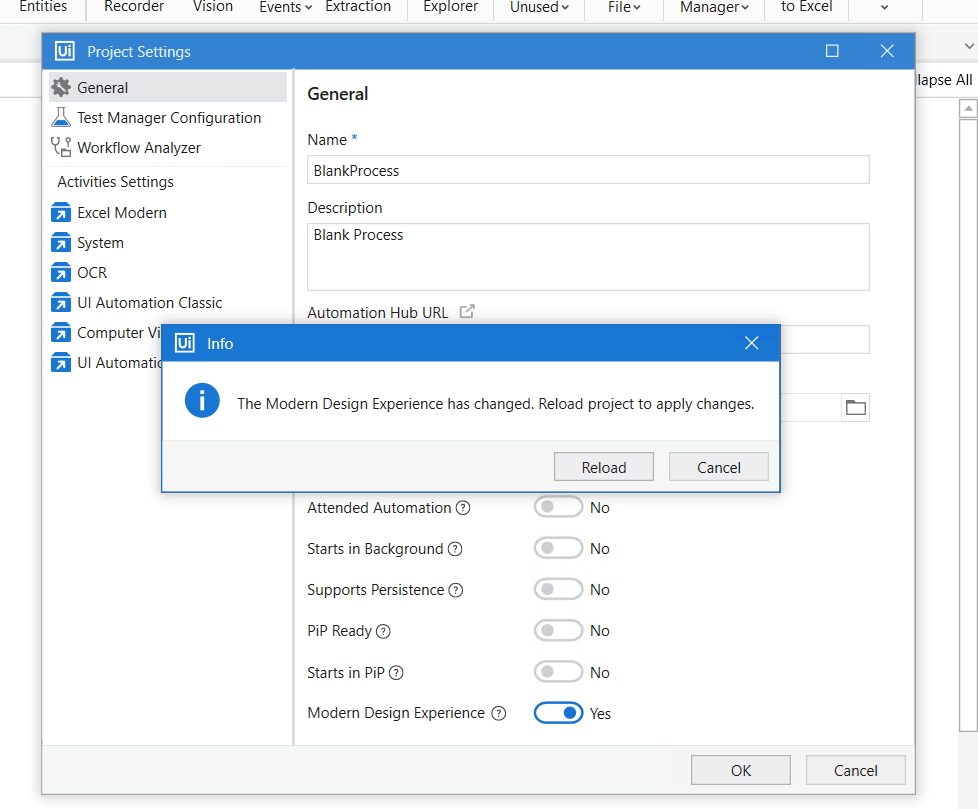This screenshot has width=978, height=809.
Task: Click the to Excel ribbon button
Action: click(806, 6)
